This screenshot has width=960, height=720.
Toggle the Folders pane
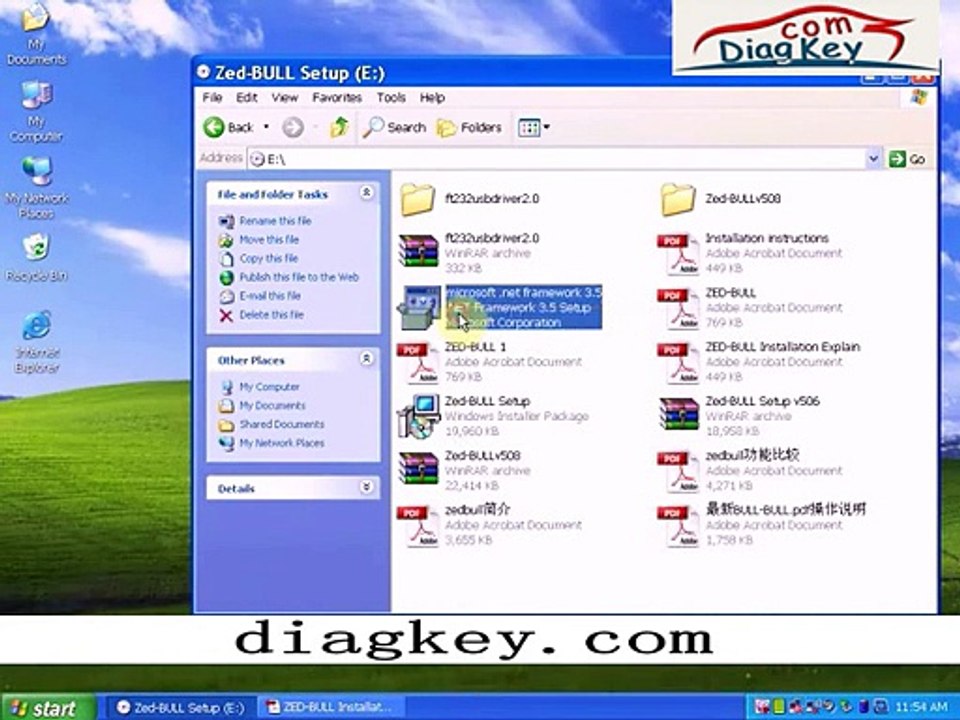[x=470, y=127]
